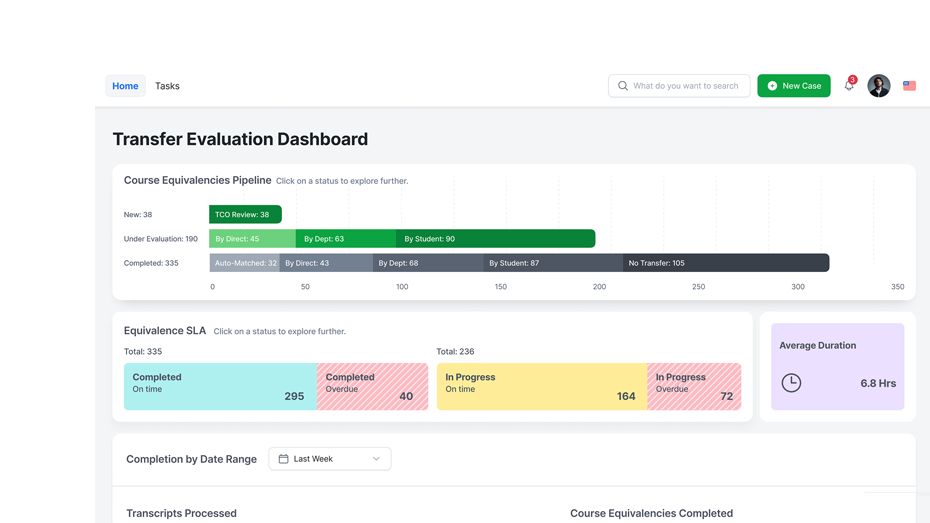This screenshot has height=523, width=930.
Task: Open the Completed On time 295 card
Action: [221, 387]
